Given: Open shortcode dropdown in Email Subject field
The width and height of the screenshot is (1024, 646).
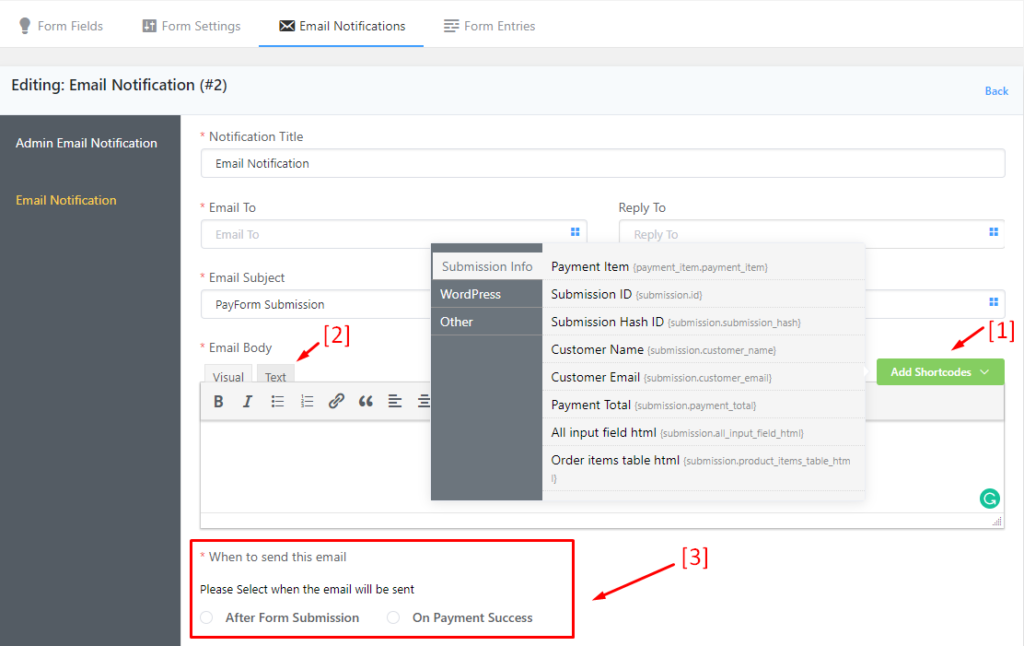Looking at the screenshot, I should point(993,302).
